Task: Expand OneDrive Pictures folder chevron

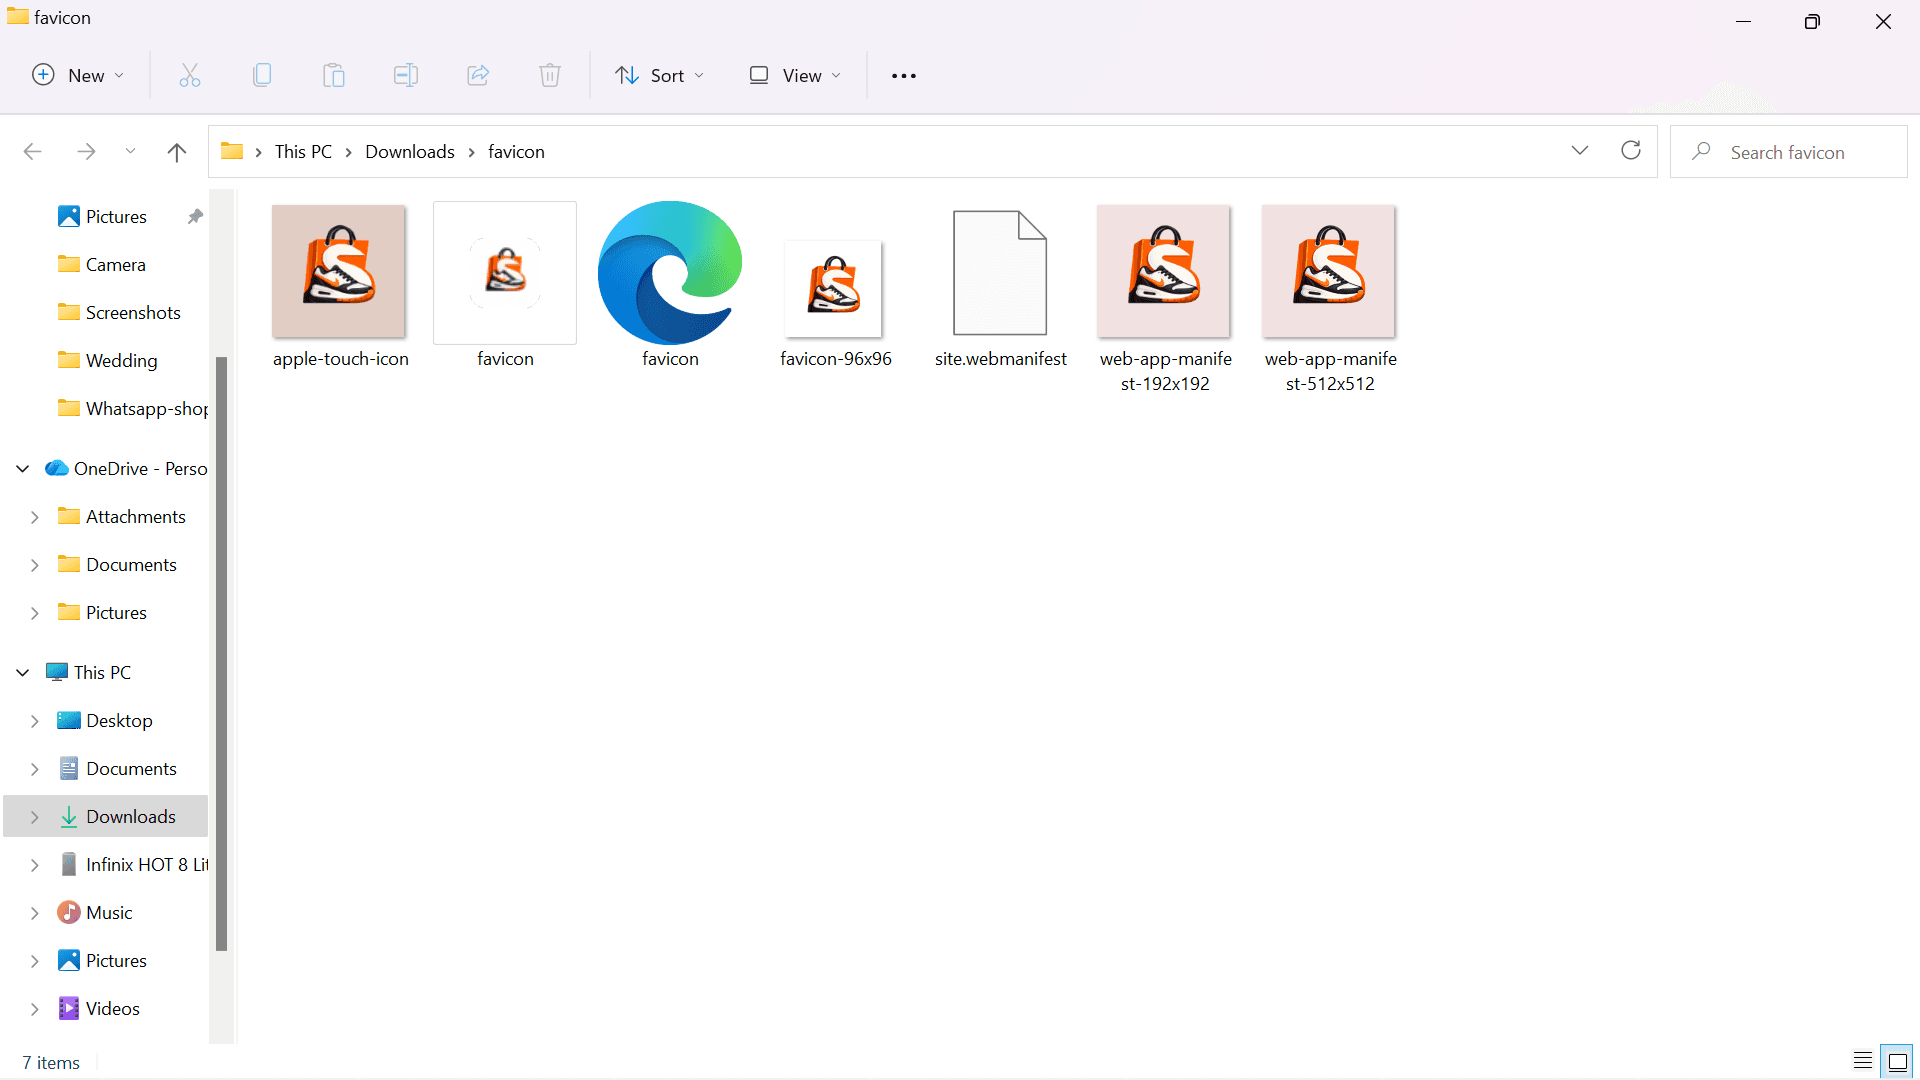Action: (x=35, y=613)
